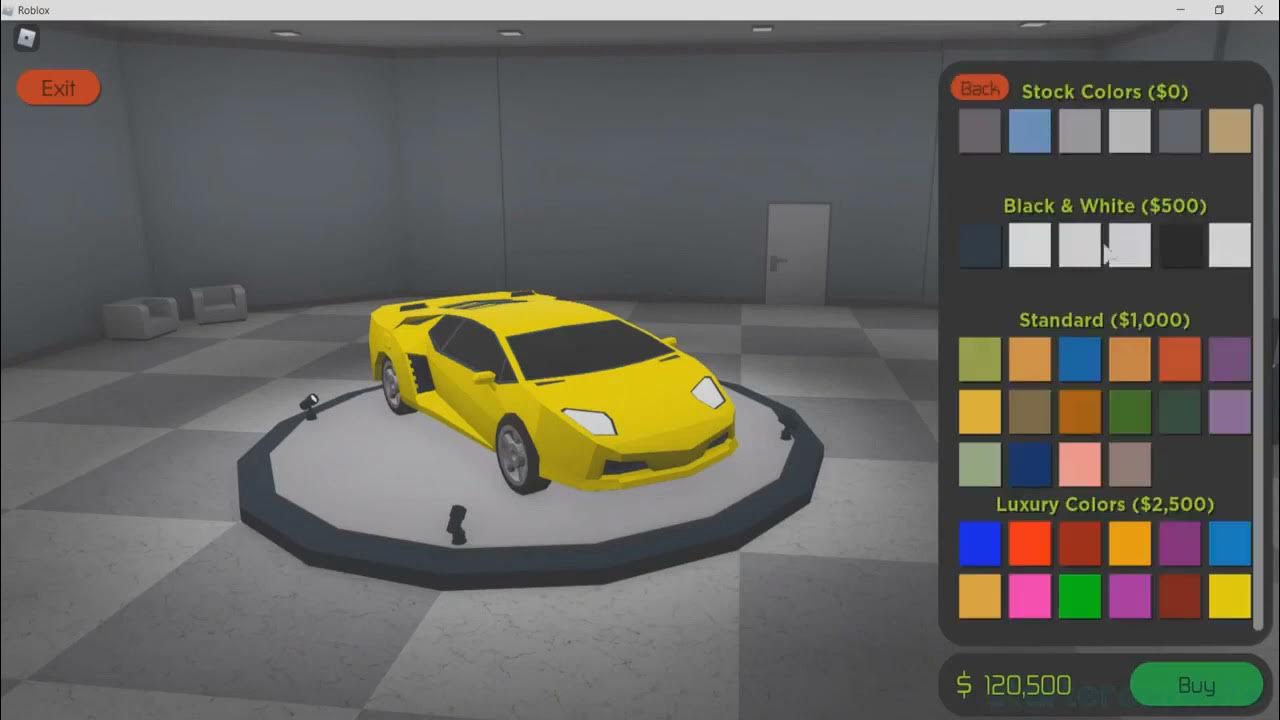Apply the green Luxury color swatch
The width and height of the screenshot is (1280, 720).
pos(1080,596)
